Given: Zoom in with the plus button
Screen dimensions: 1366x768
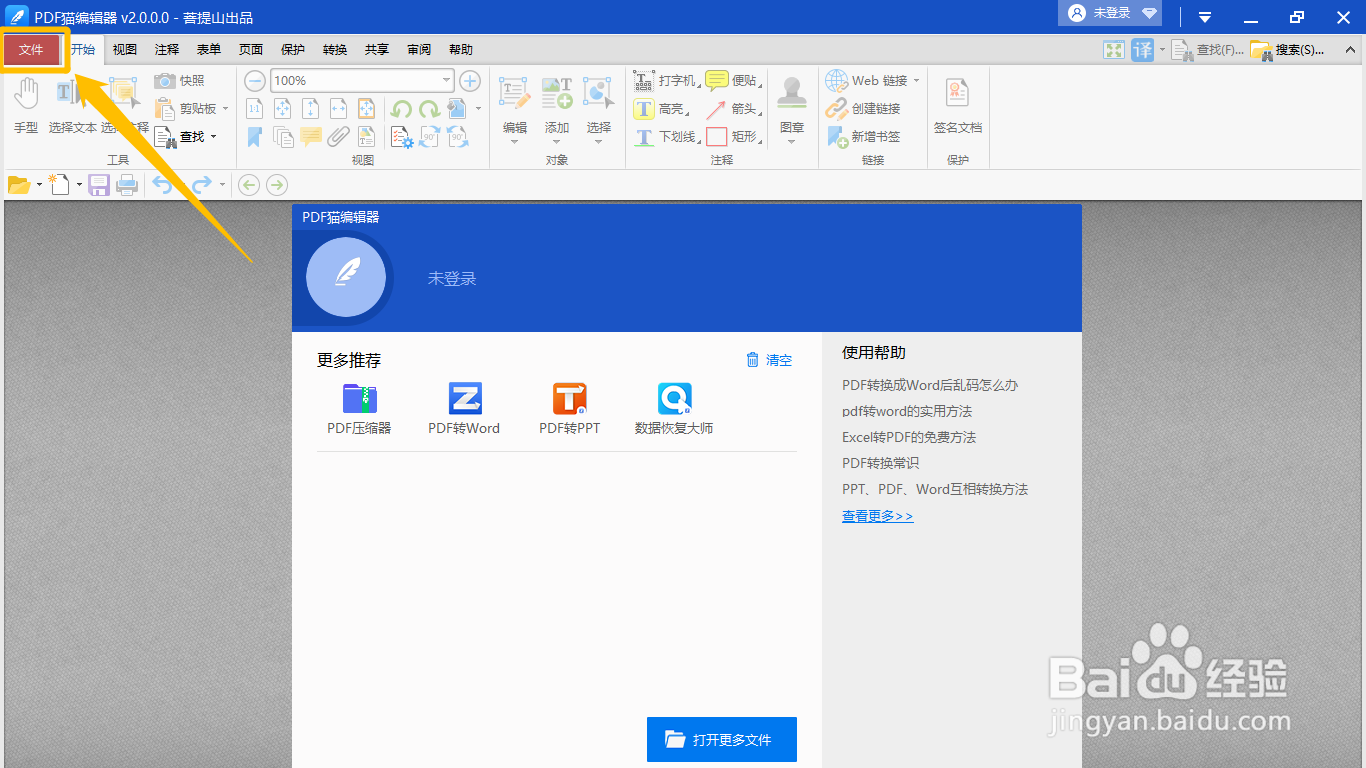Looking at the screenshot, I should (x=470, y=80).
